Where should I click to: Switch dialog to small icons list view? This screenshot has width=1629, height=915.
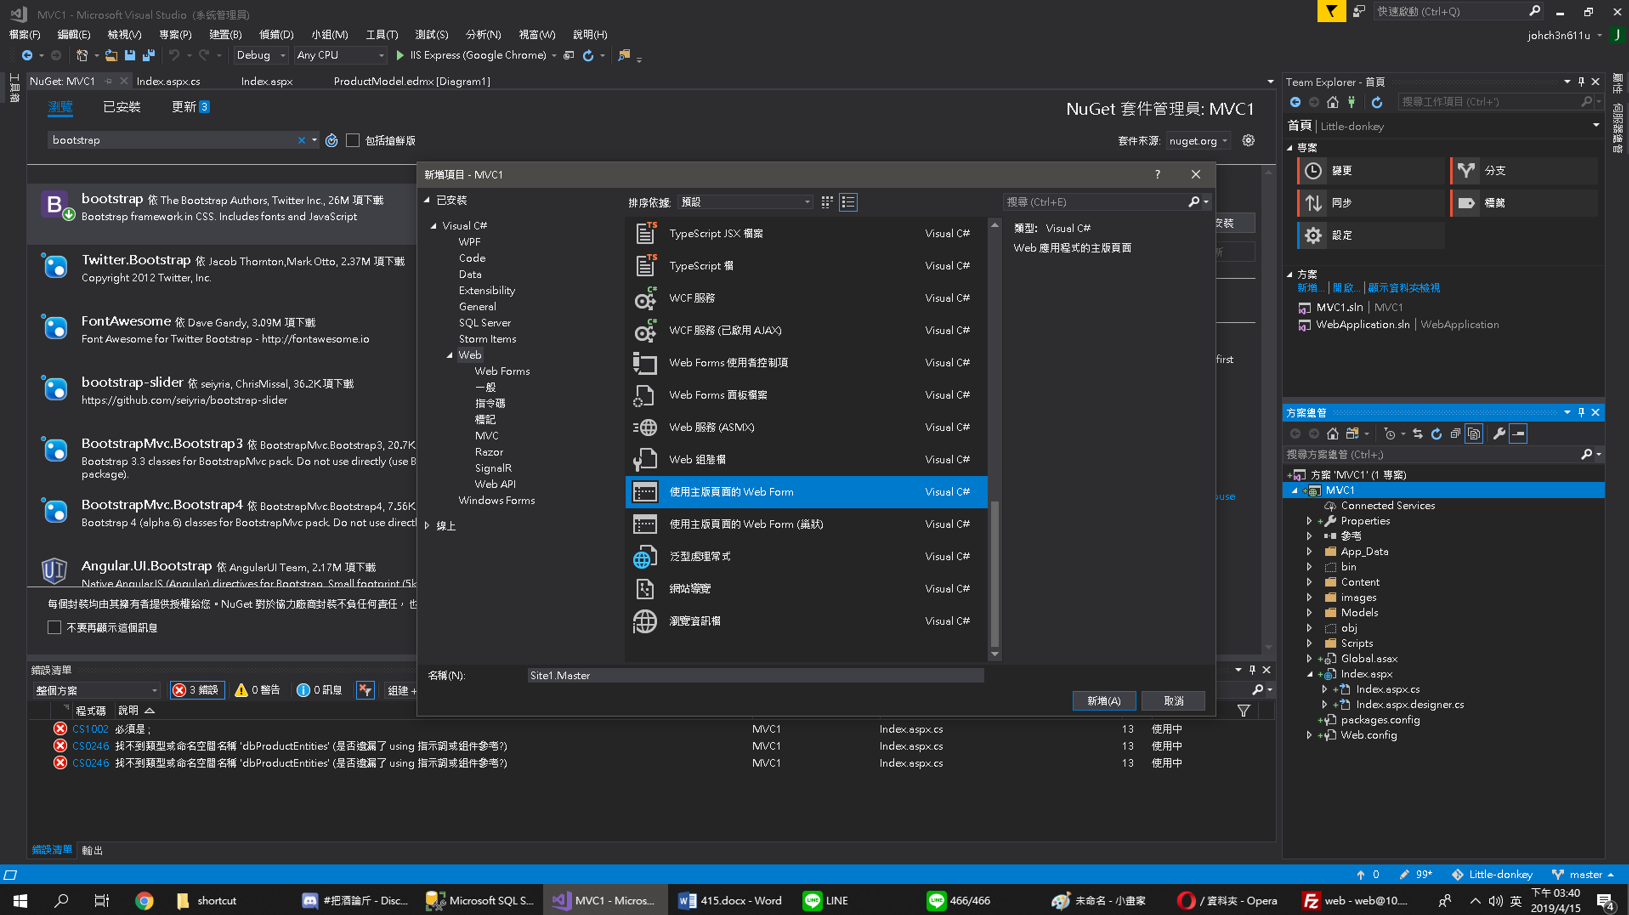[848, 202]
